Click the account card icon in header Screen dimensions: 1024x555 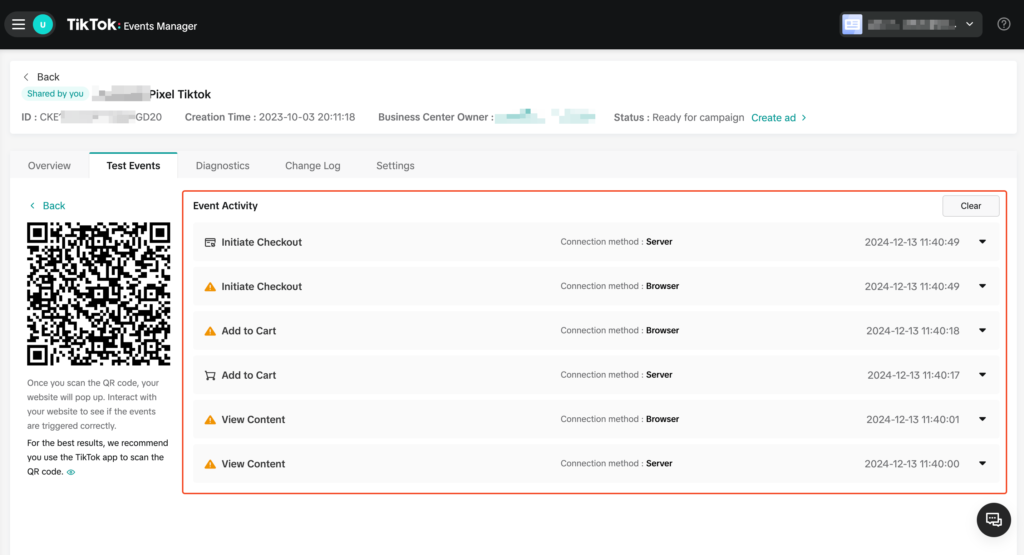(852, 24)
